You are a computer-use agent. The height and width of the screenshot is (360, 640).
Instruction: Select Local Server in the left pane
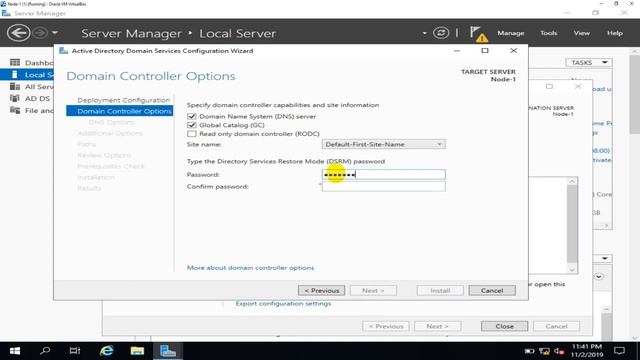27,75
